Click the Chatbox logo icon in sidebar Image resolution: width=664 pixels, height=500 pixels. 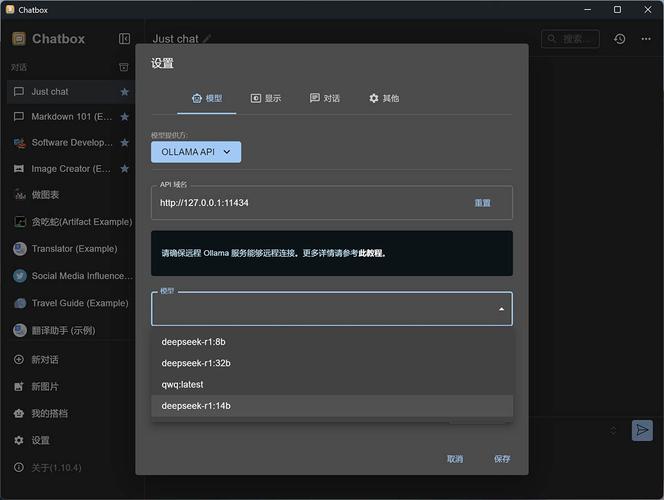click(x=19, y=39)
